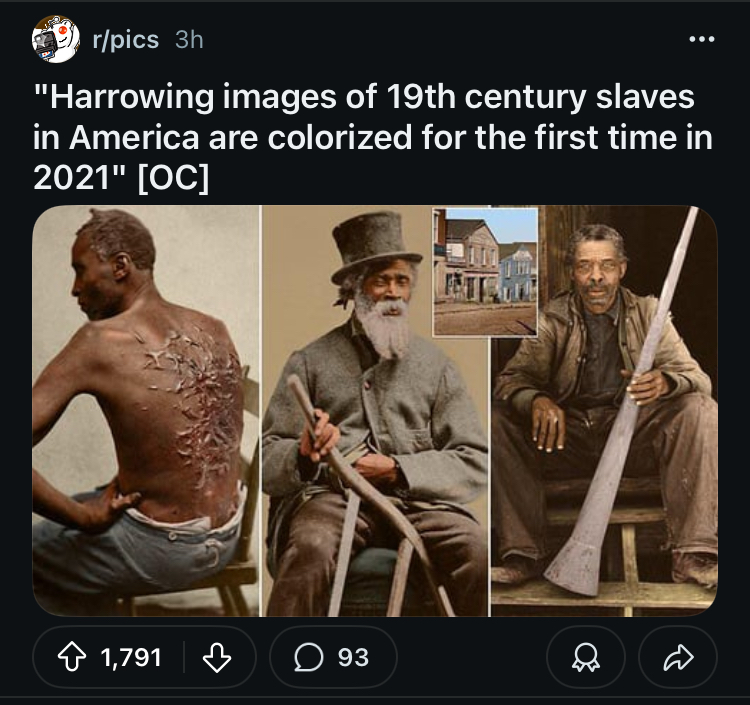Open the small inset street buildings photo
The width and height of the screenshot is (750, 705).
pos(485,272)
